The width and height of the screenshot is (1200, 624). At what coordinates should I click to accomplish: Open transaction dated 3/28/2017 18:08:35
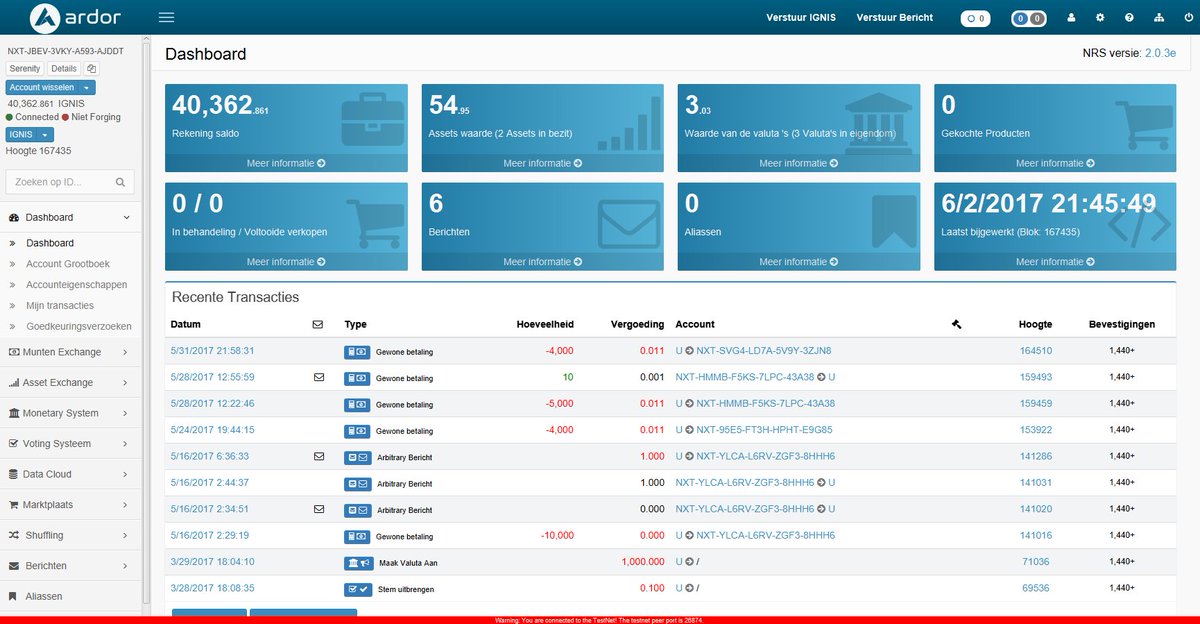(213, 588)
